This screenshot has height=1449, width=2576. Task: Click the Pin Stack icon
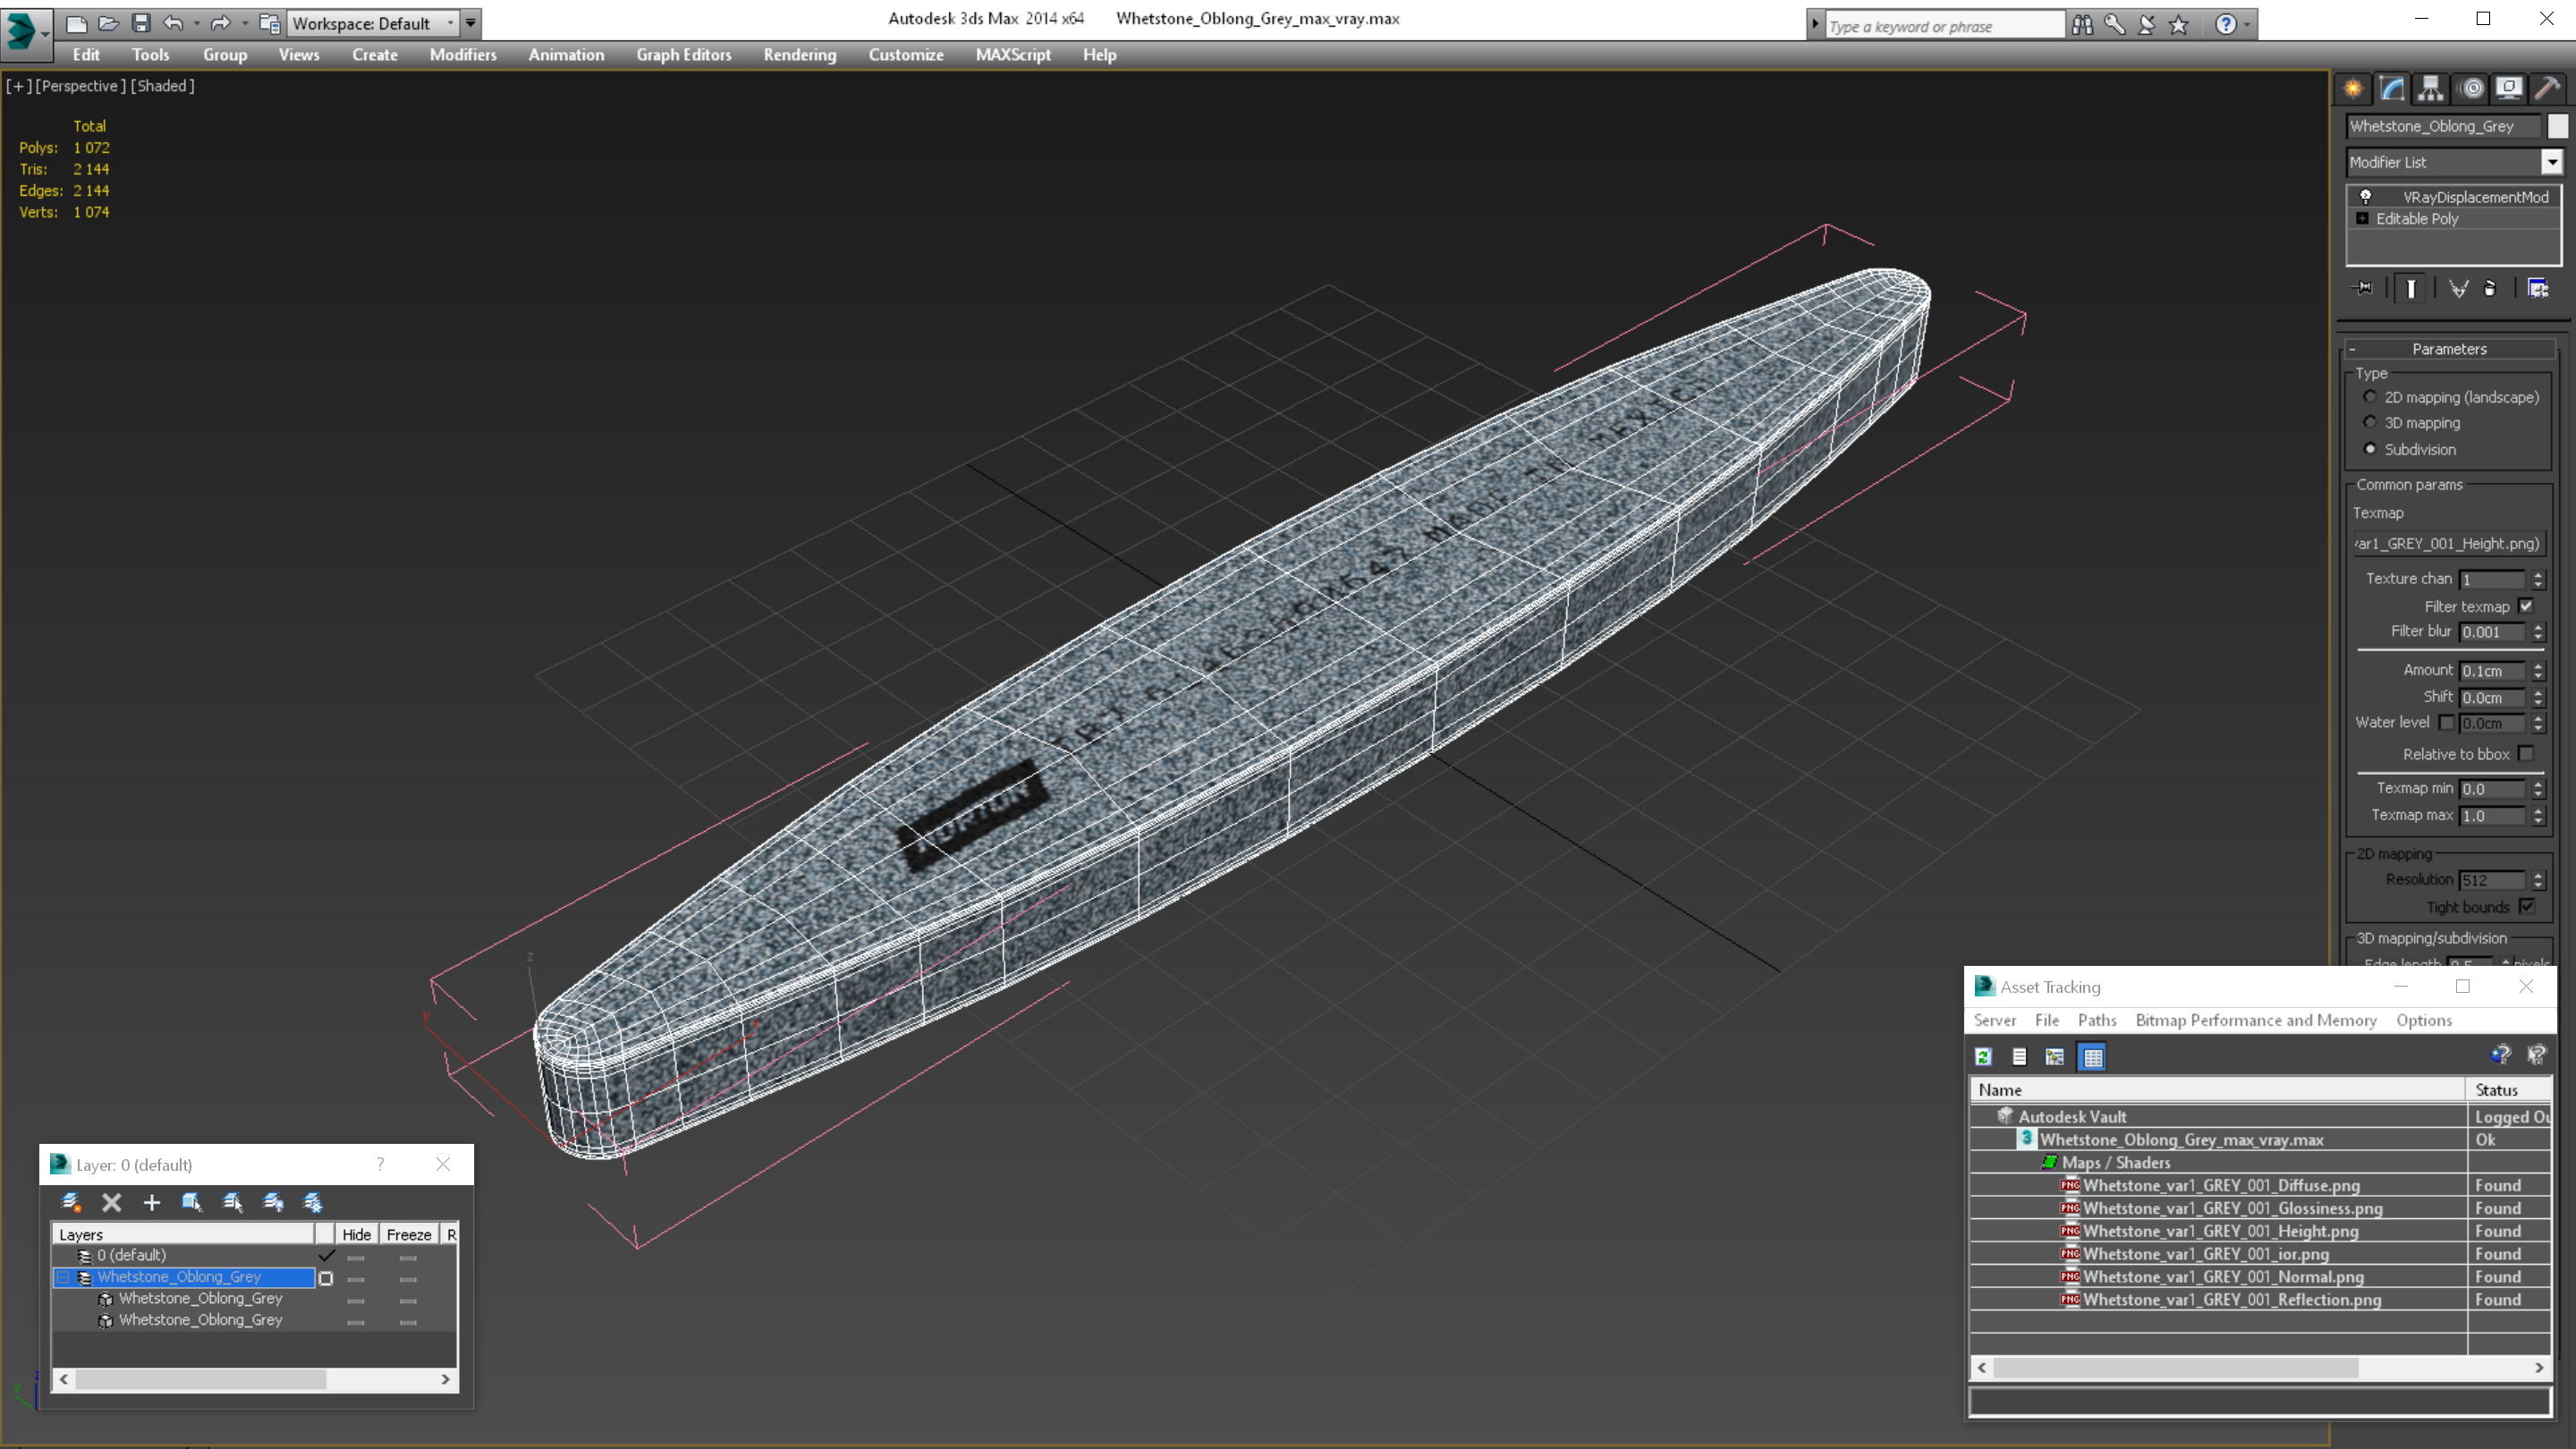click(x=2364, y=288)
